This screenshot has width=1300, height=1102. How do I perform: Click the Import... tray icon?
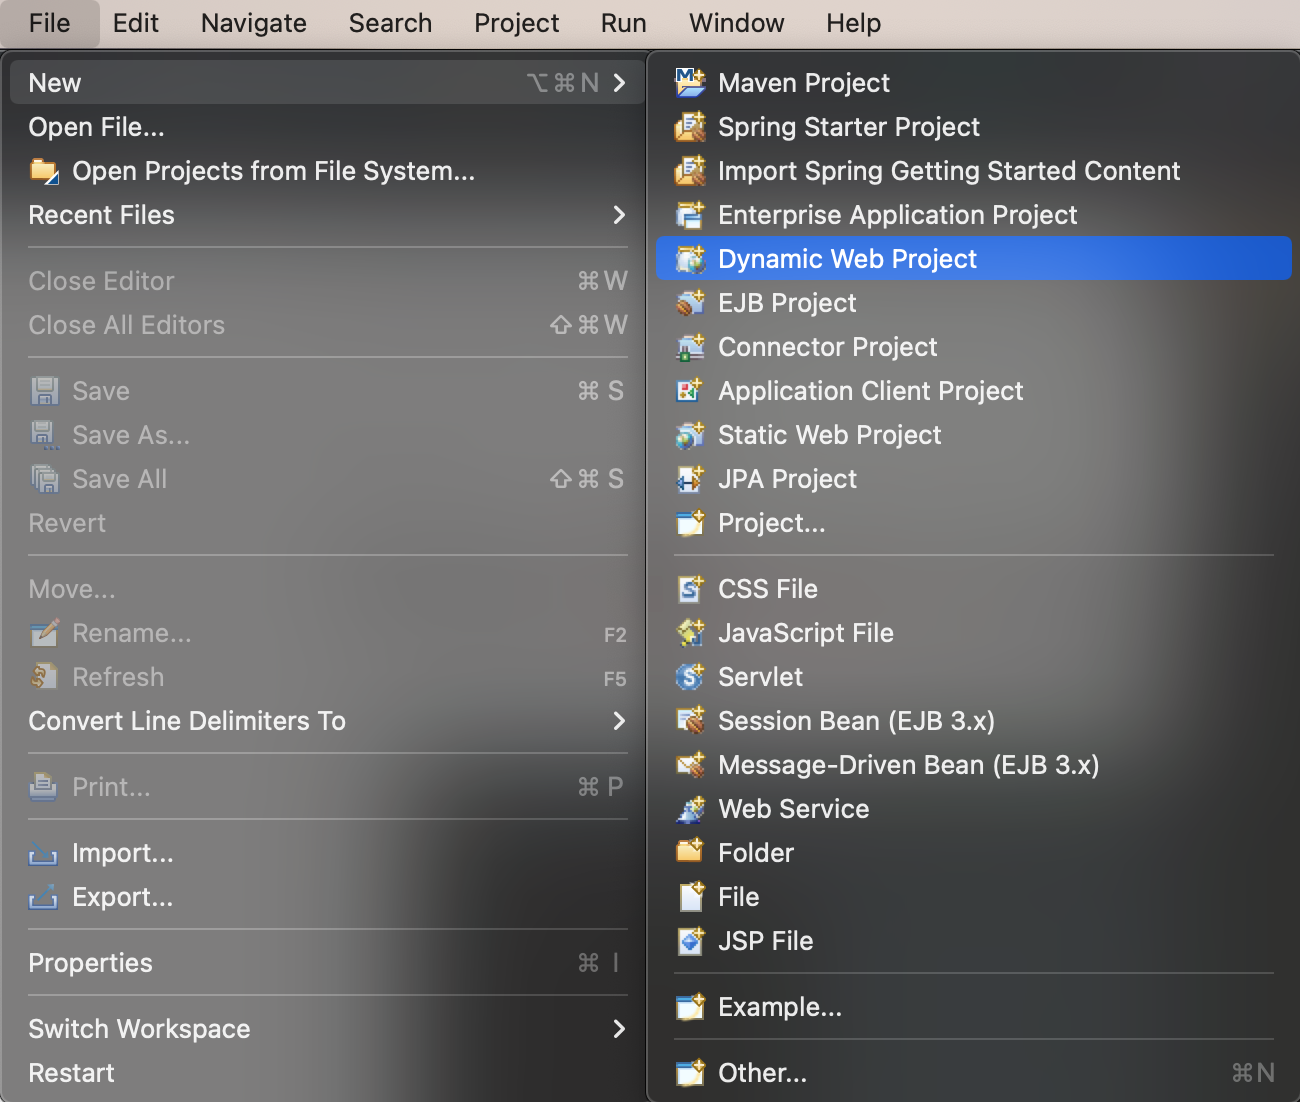point(43,854)
